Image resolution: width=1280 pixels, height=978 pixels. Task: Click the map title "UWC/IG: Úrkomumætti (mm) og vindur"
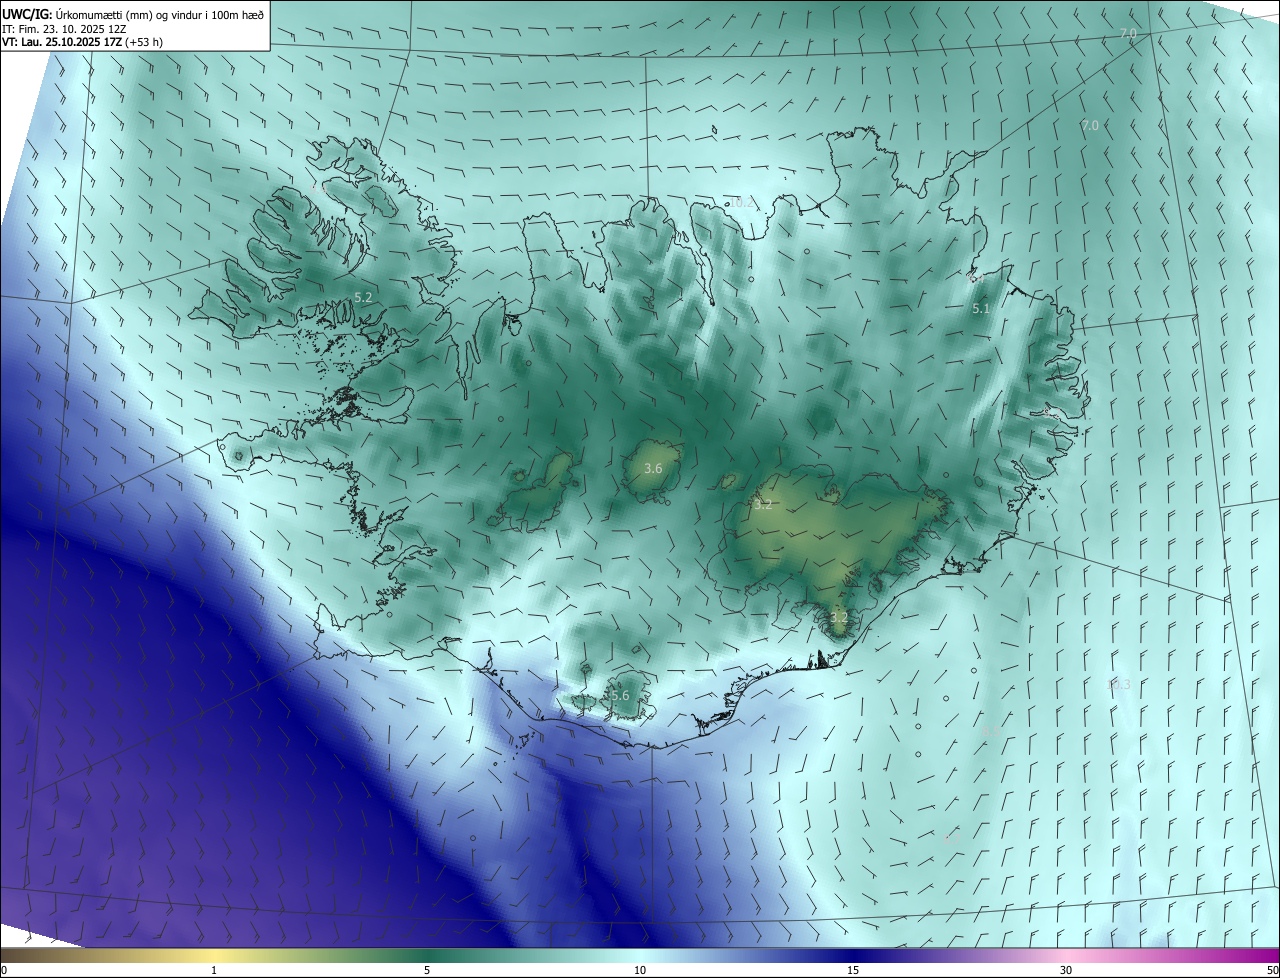point(133,14)
